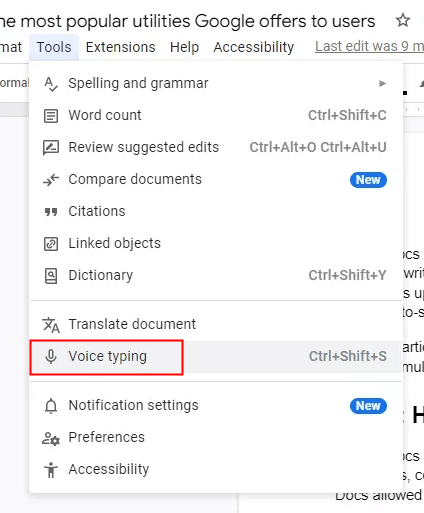
Task: Click the Dictionary book icon
Action: [51, 276]
